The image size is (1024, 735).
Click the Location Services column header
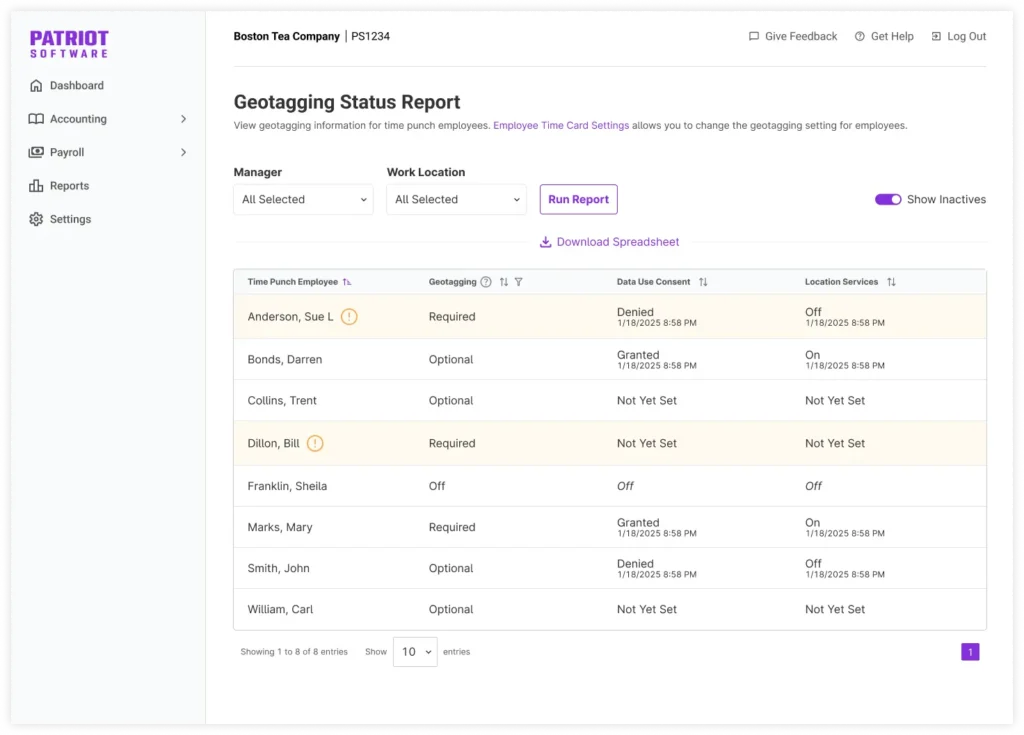pyautogui.click(x=841, y=282)
